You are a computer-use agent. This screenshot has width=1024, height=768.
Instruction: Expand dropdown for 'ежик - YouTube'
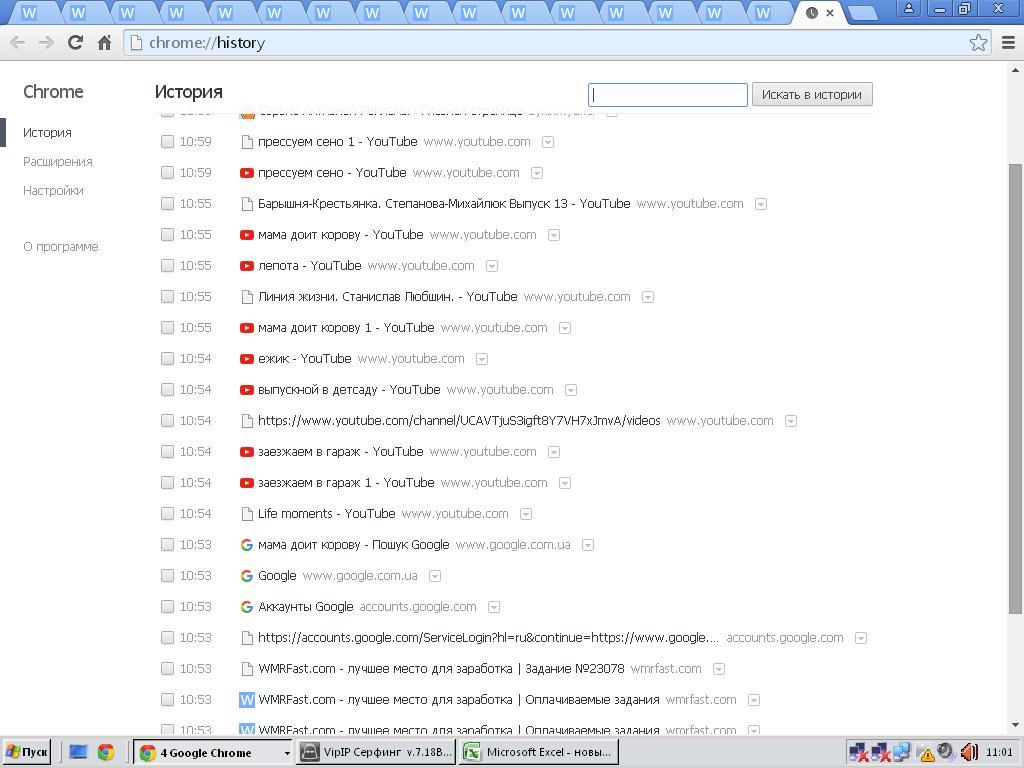point(482,359)
